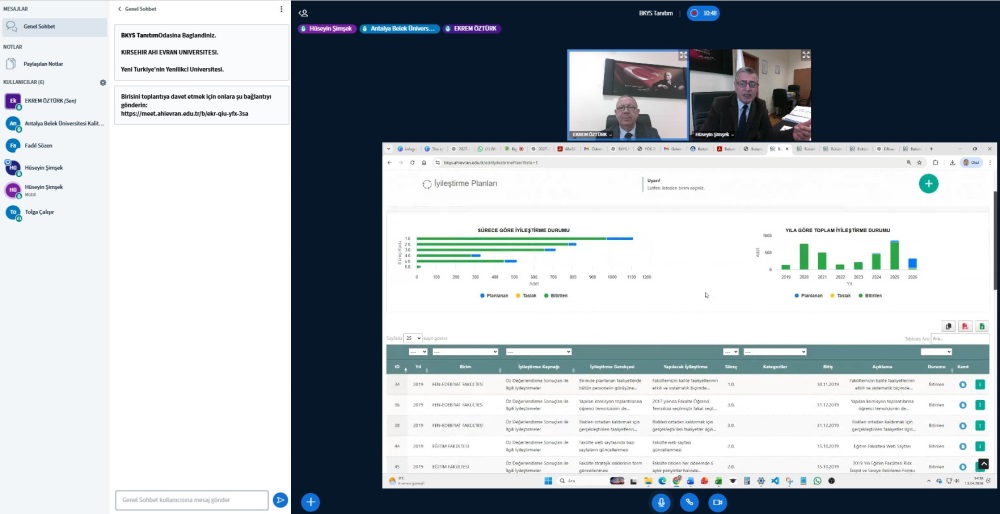Click the audio phone button in meeting bar
Image resolution: width=1000 pixels, height=514 pixels.
coord(689,502)
